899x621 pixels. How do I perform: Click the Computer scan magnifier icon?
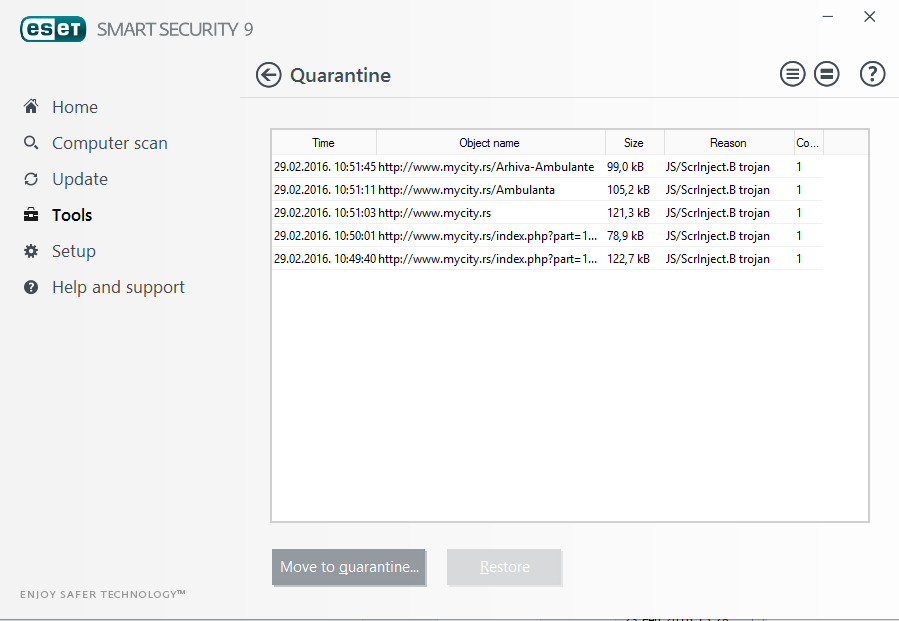(x=31, y=142)
